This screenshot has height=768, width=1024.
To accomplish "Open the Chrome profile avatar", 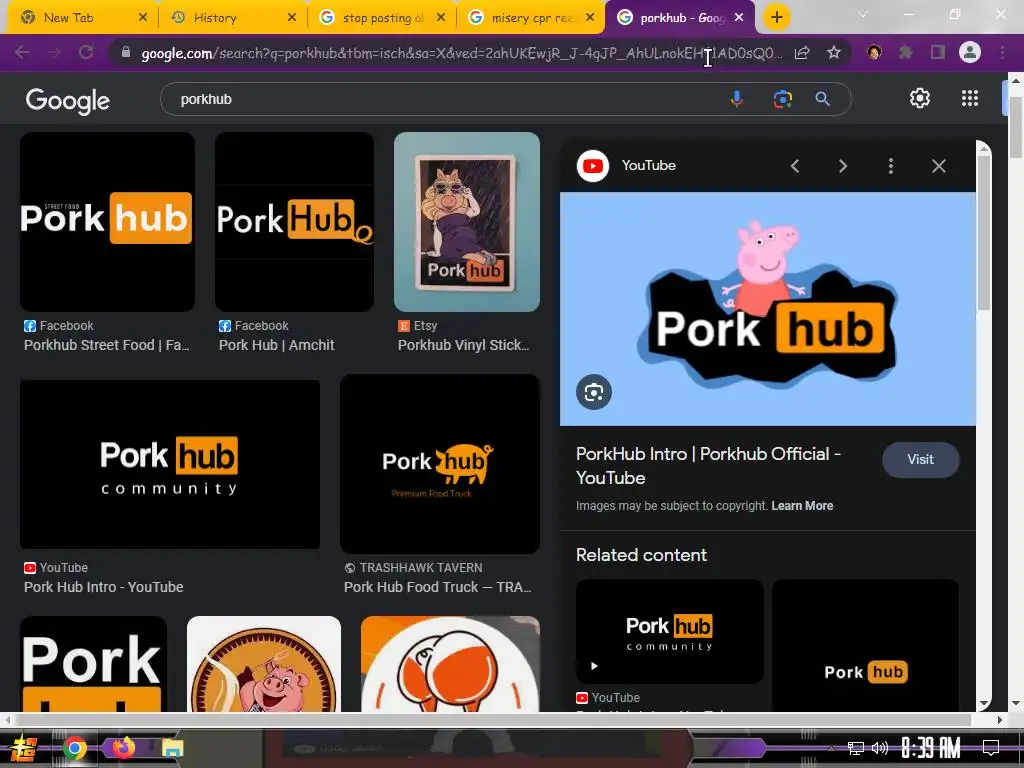I will coord(970,52).
